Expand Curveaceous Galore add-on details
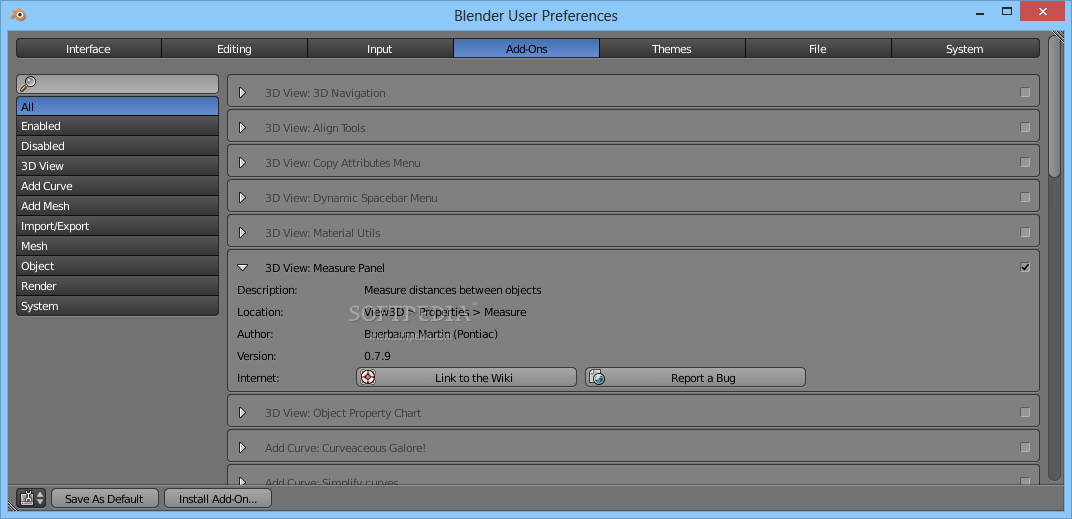 (242, 447)
